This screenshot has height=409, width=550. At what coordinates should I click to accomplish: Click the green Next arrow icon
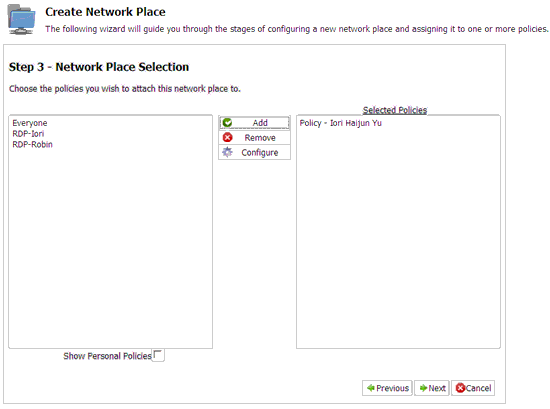pyautogui.click(x=423, y=388)
